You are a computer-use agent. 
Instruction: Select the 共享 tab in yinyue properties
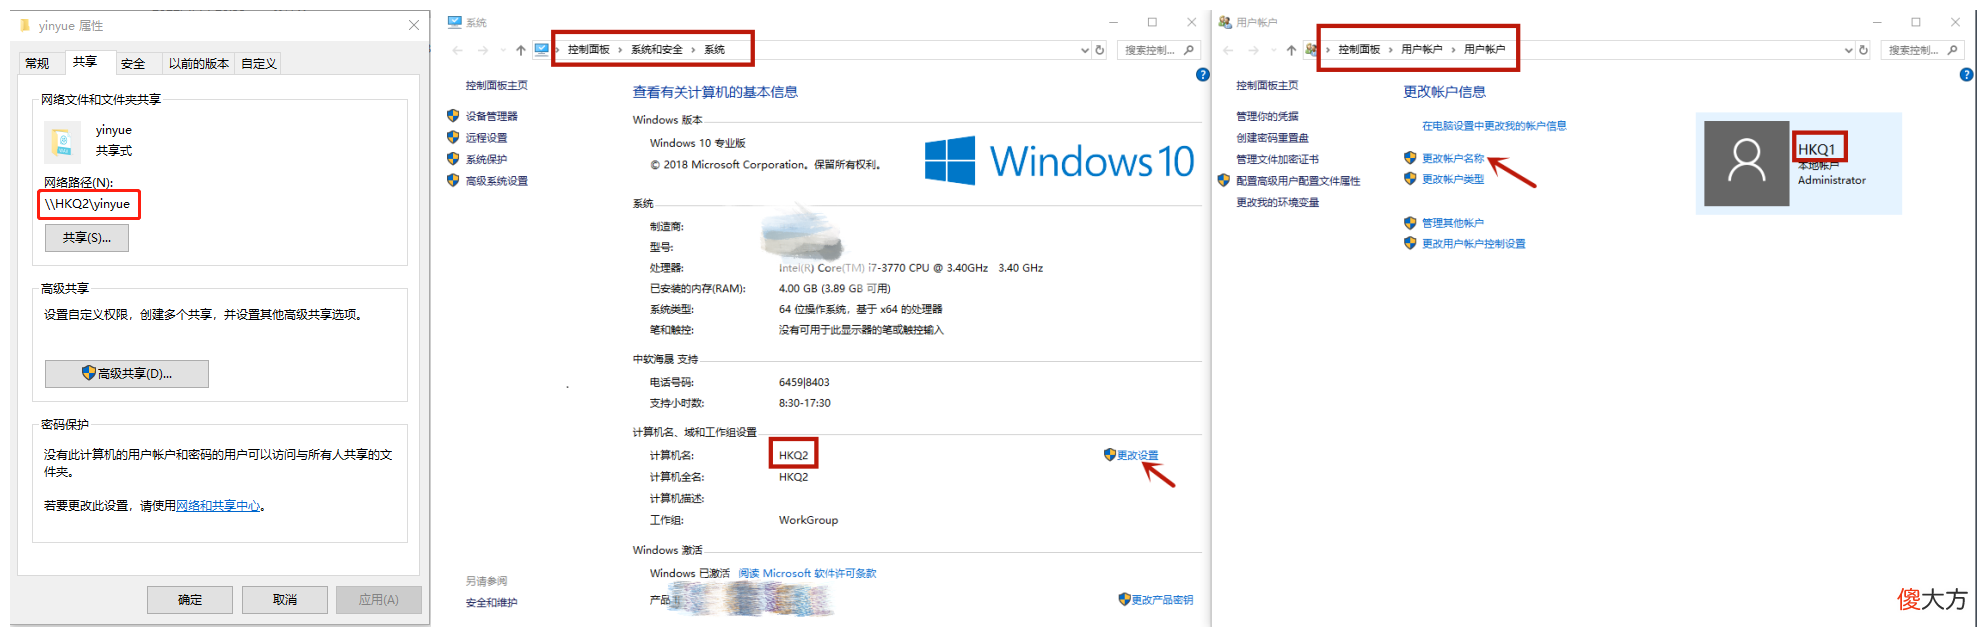point(85,62)
